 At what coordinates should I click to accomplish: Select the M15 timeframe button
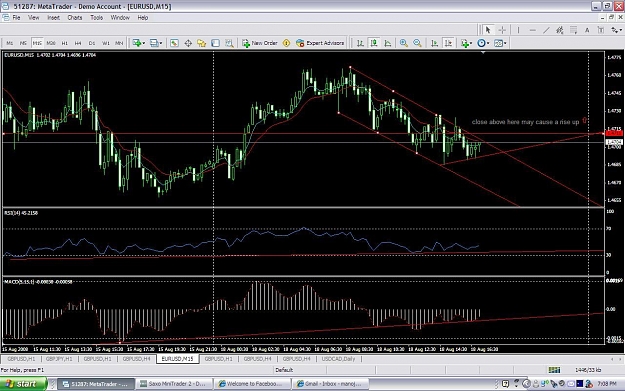[37, 43]
